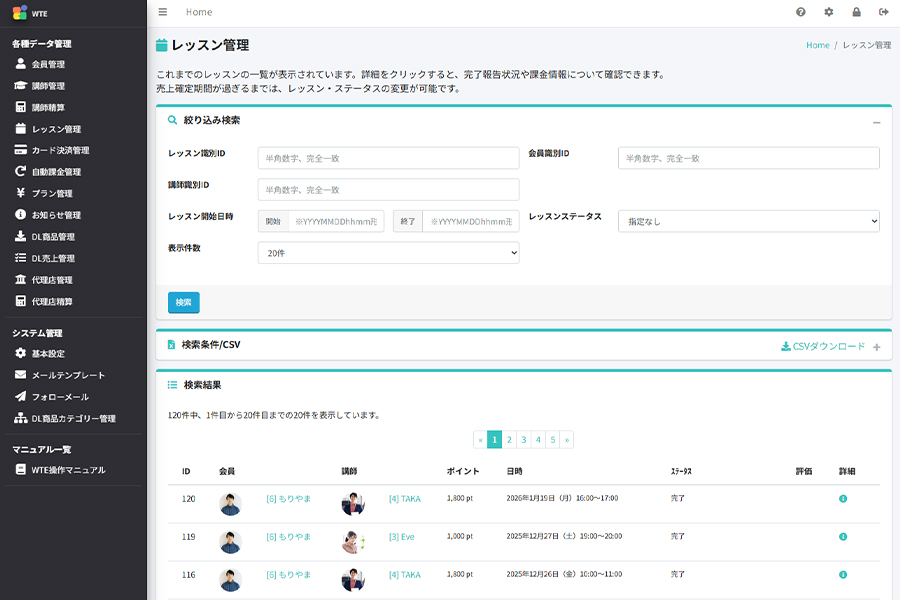Open settings via the top gear icon
This screenshot has width=900, height=600.
[x=828, y=12]
